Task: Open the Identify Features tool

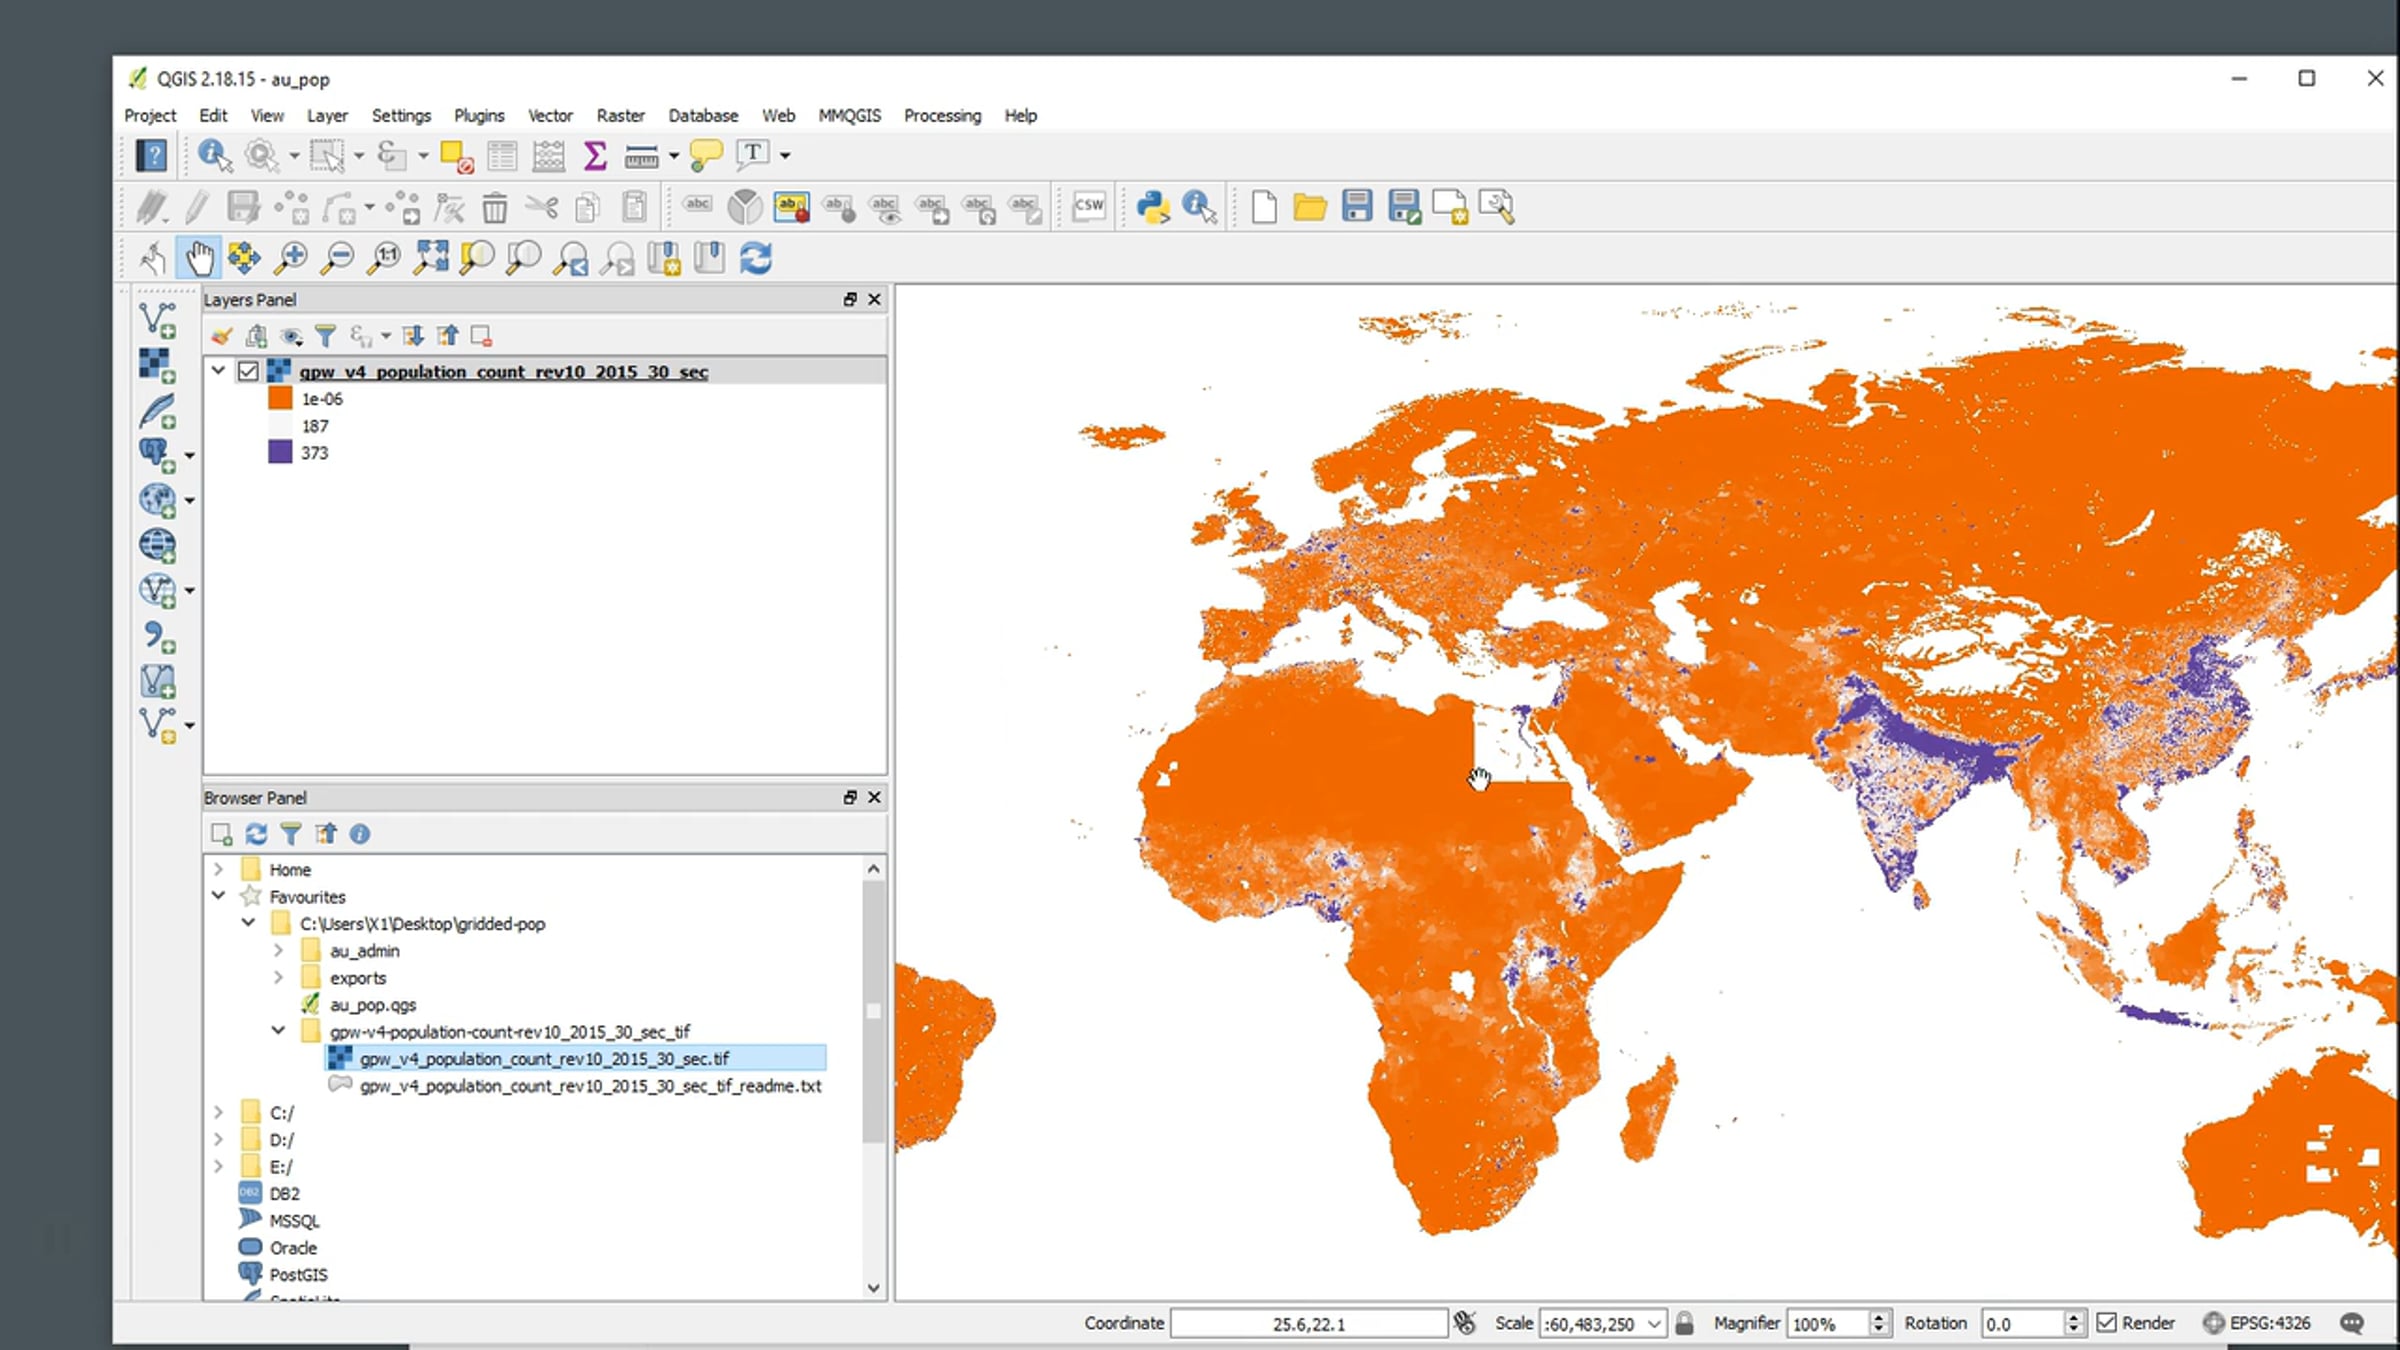Action: (x=214, y=155)
